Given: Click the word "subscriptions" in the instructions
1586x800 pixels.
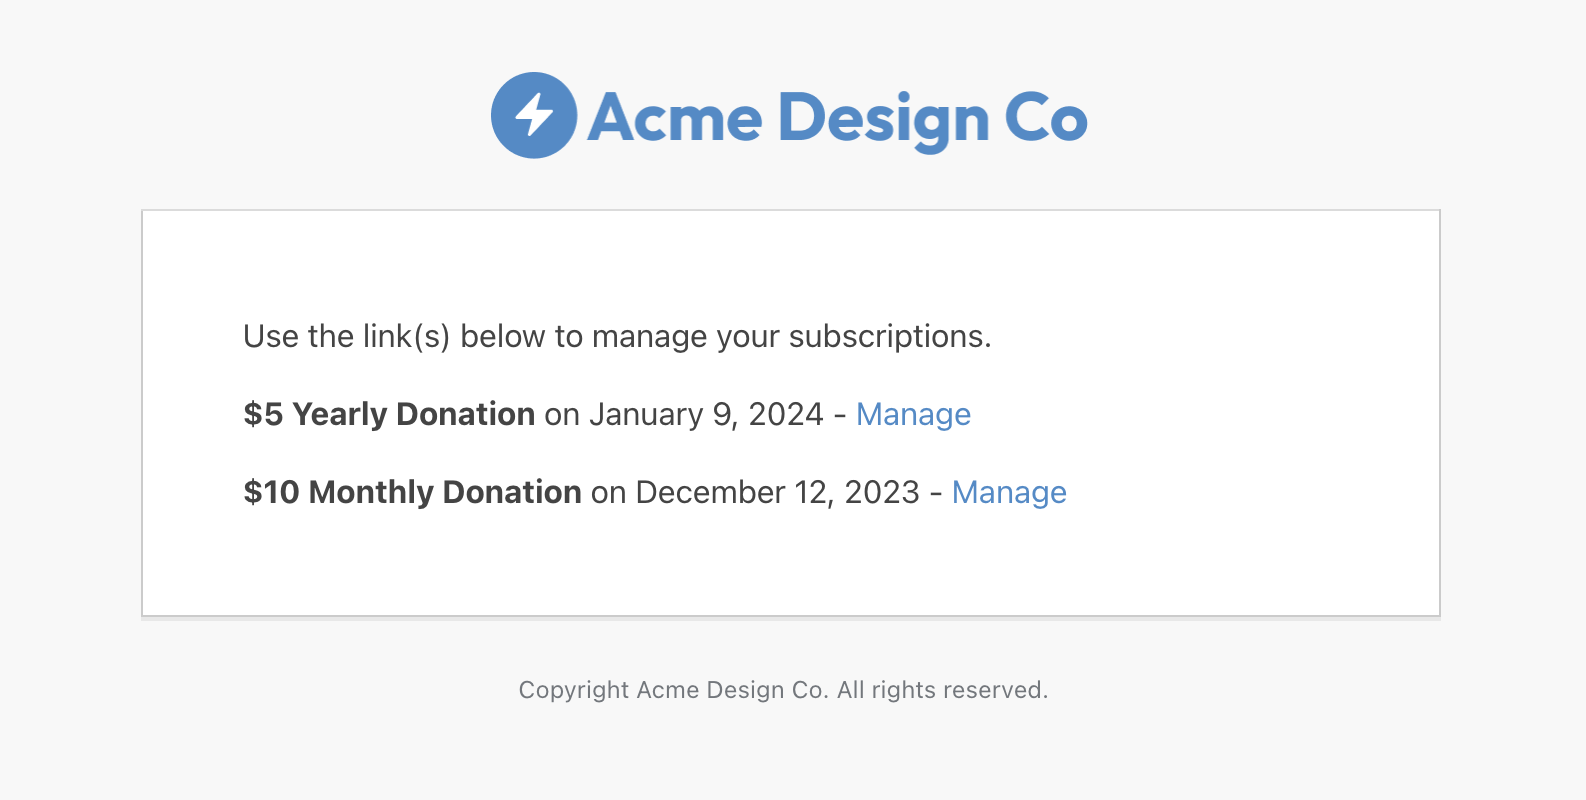Looking at the screenshot, I should point(886,336).
